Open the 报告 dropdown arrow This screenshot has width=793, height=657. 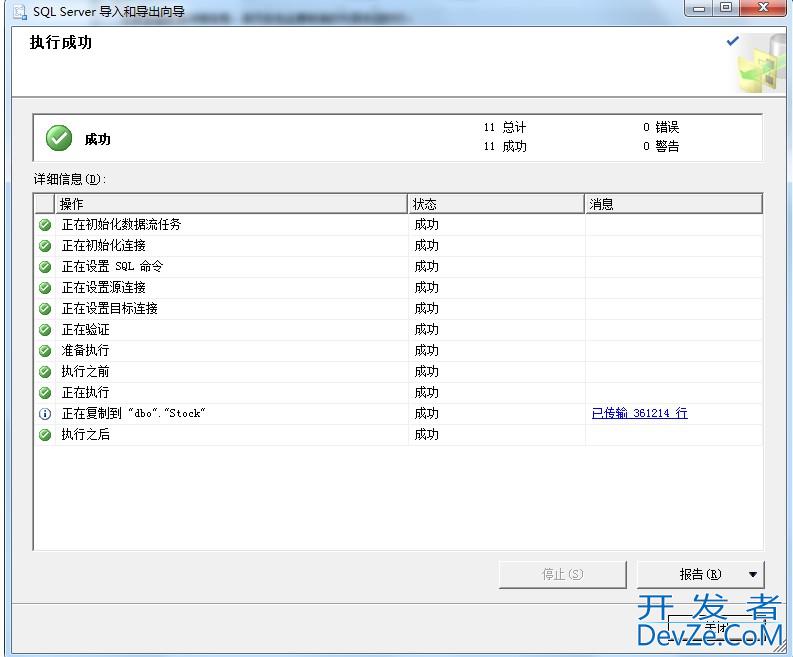point(753,575)
